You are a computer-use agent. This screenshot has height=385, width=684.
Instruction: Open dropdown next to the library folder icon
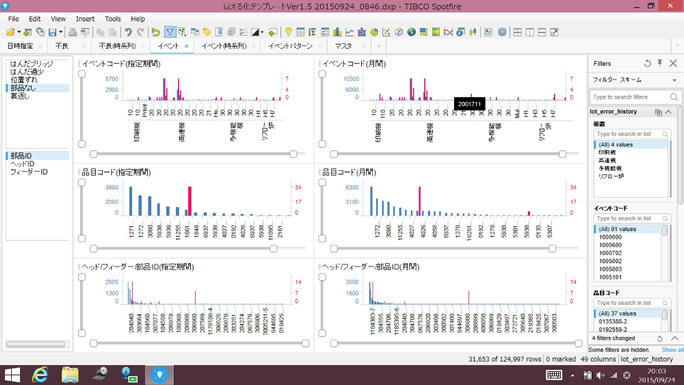tap(19, 32)
